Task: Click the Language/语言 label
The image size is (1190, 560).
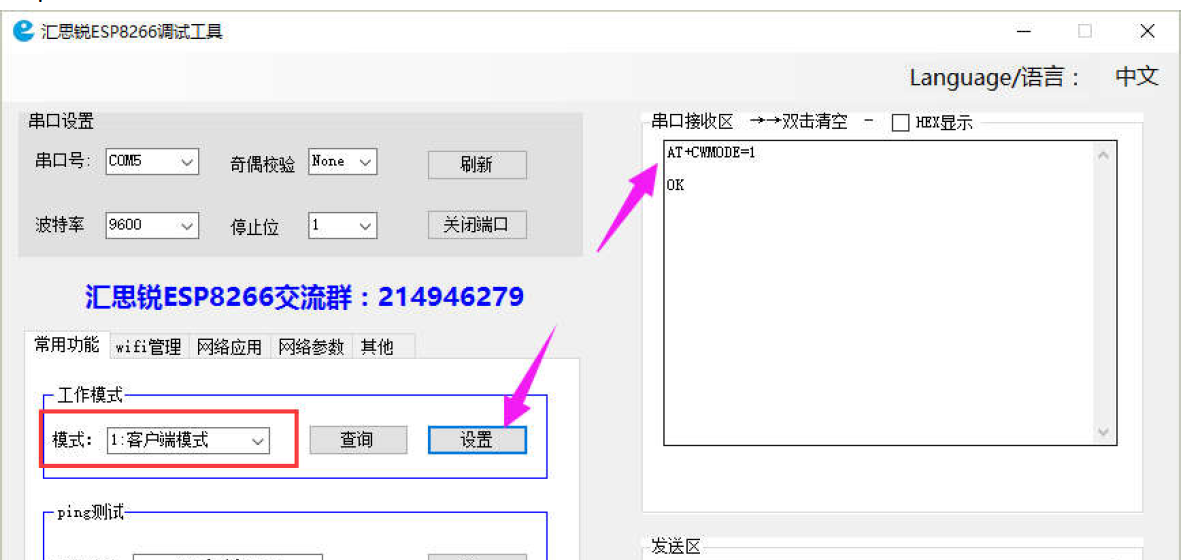Action: [x=995, y=77]
